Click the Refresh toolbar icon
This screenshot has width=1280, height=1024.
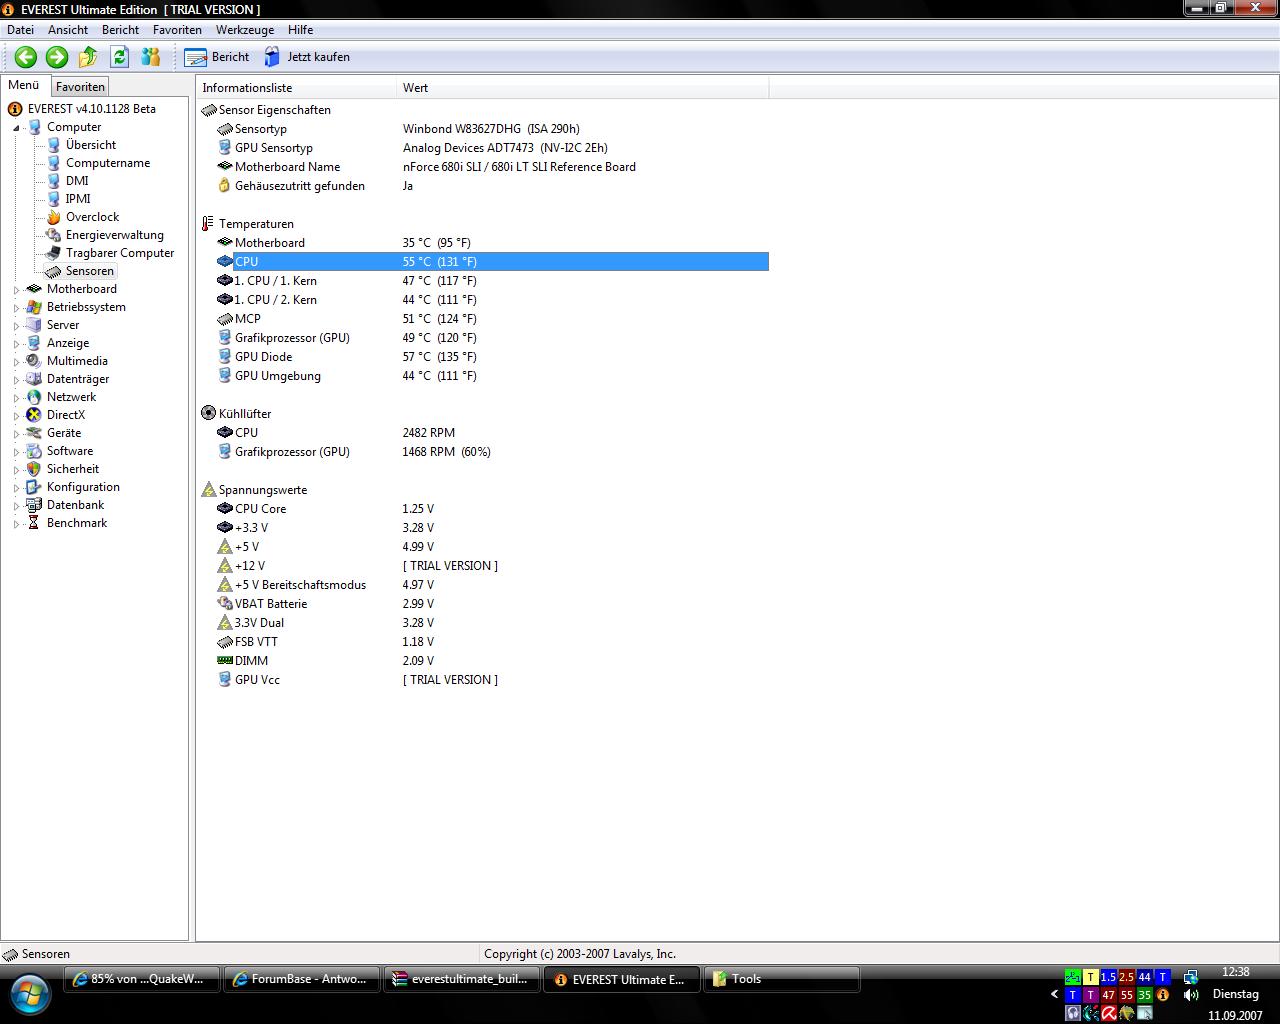(120, 57)
